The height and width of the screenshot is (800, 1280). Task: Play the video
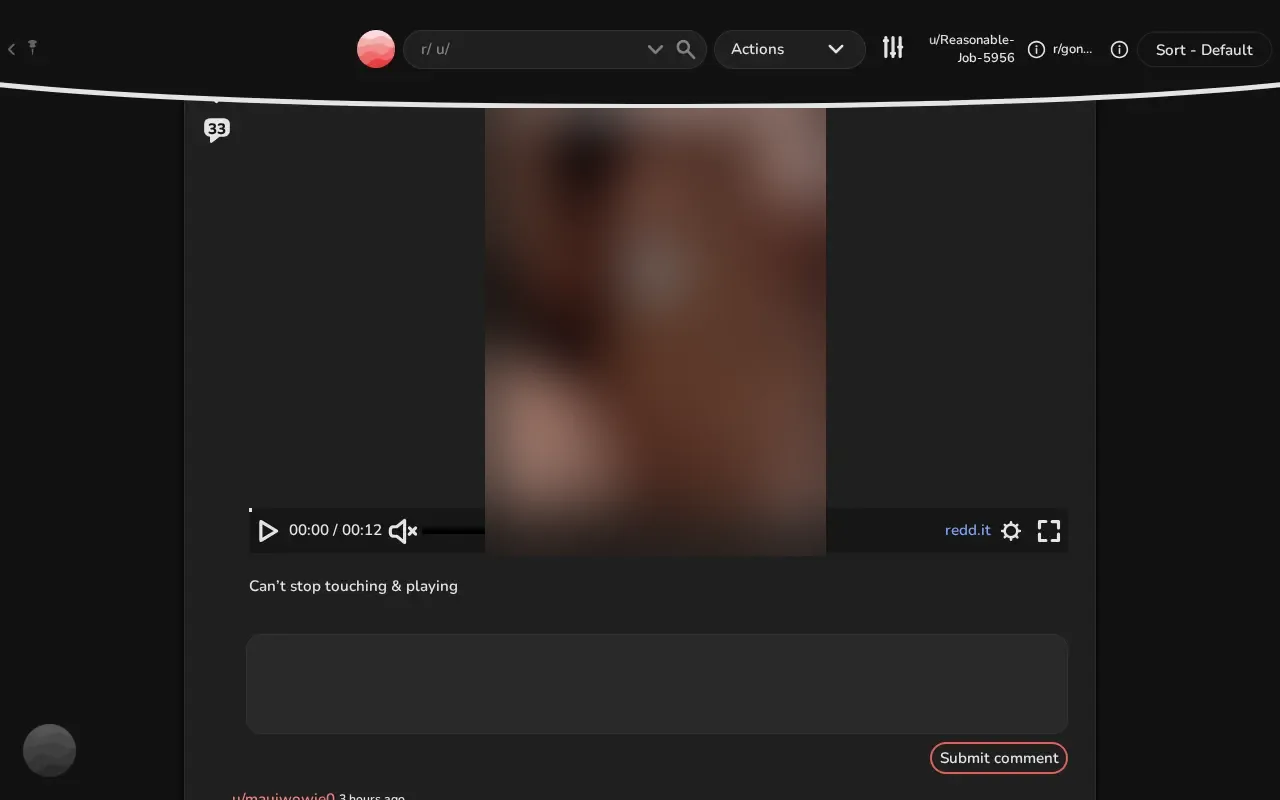(267, 531)
